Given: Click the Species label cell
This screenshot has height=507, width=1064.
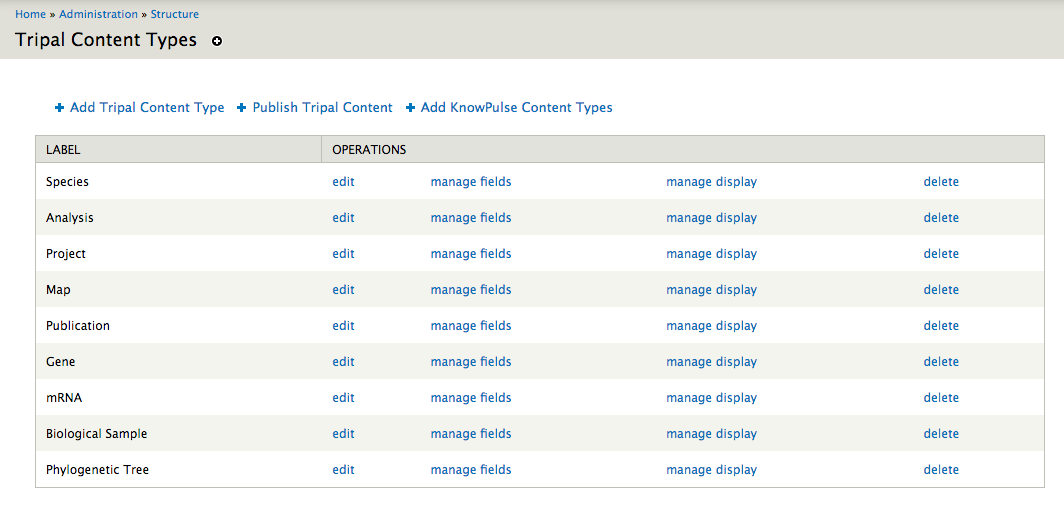Looking at the screenshot, I should pos(178,182).
